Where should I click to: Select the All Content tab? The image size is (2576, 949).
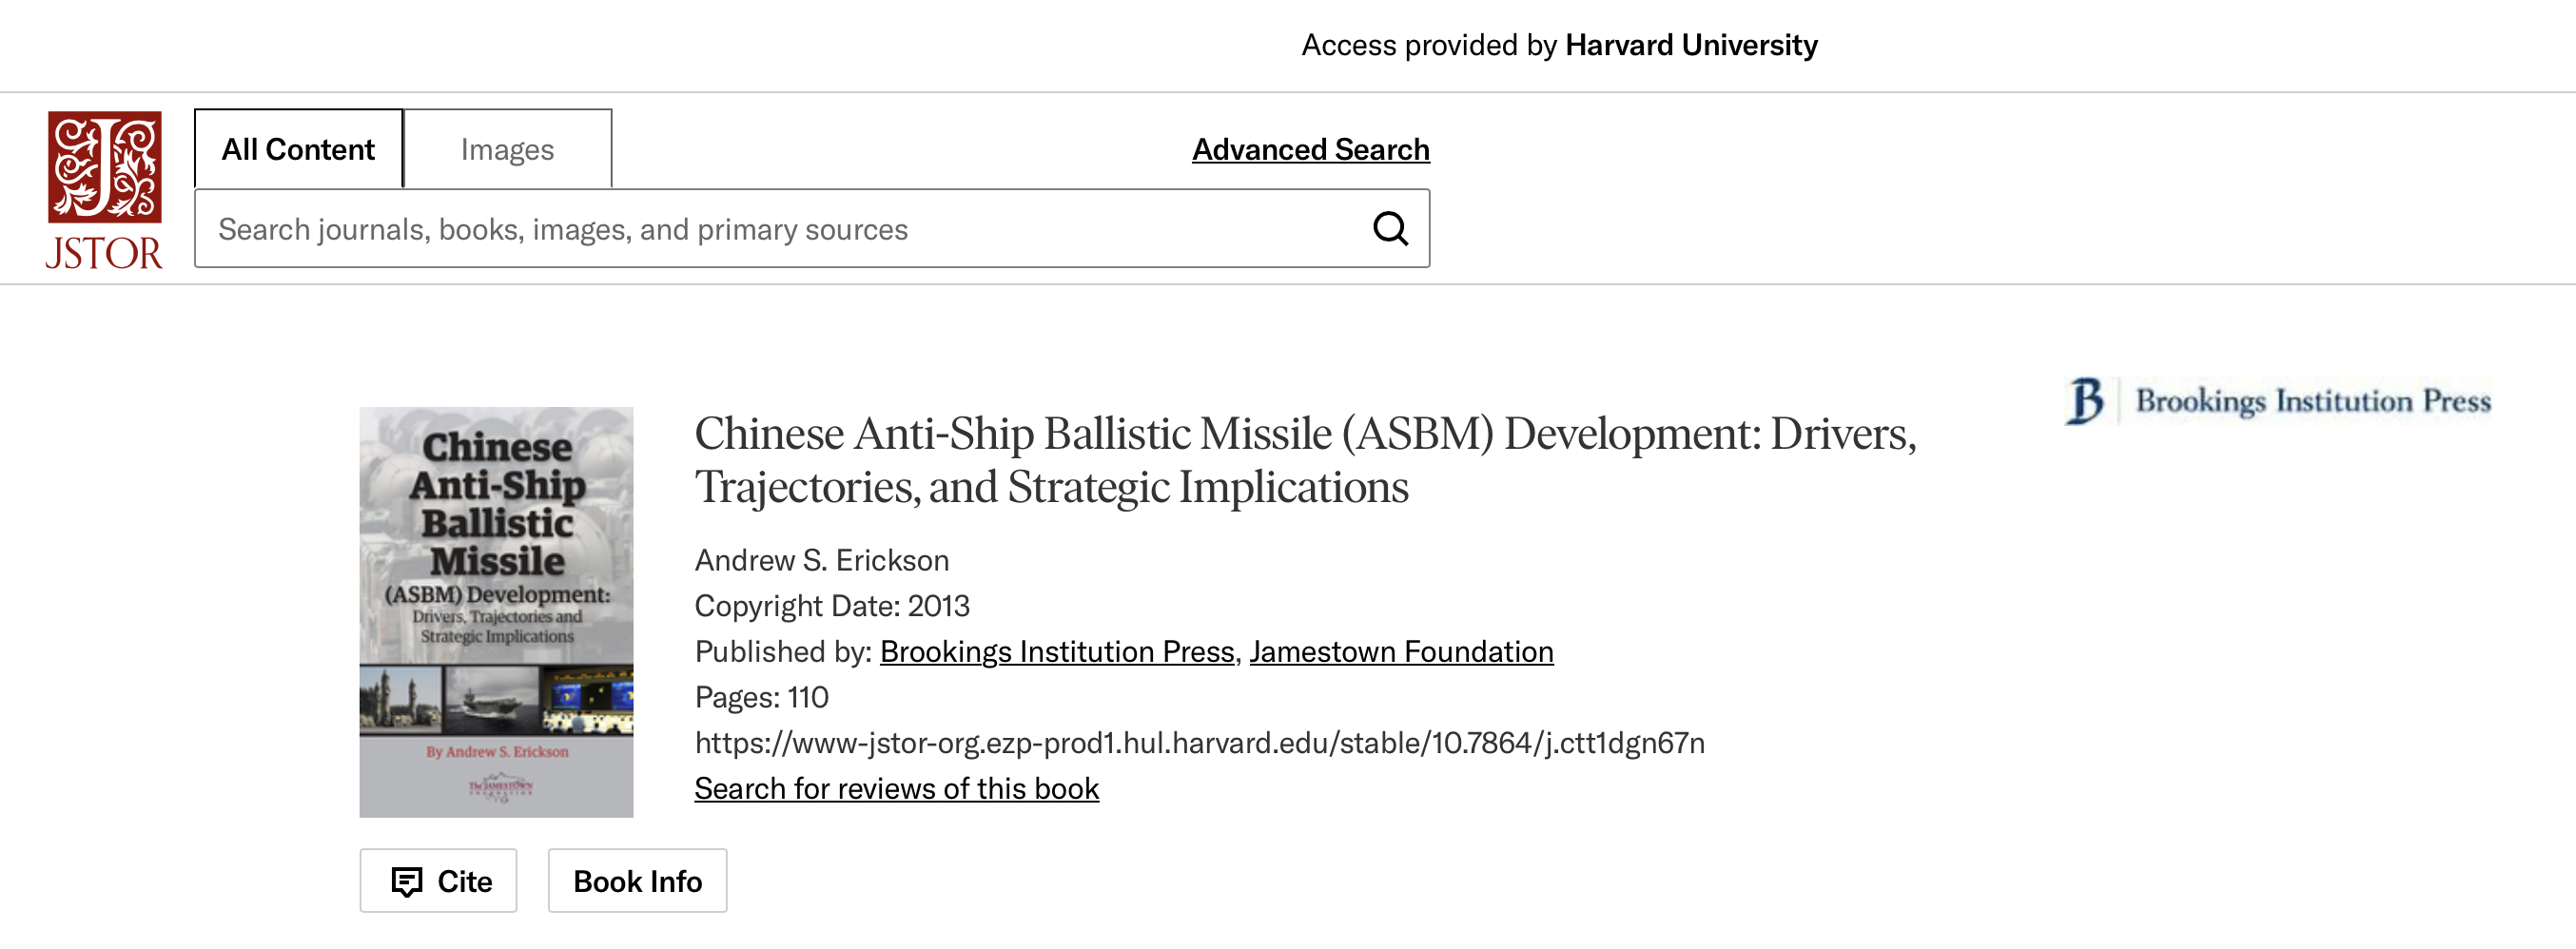[298, 149]
